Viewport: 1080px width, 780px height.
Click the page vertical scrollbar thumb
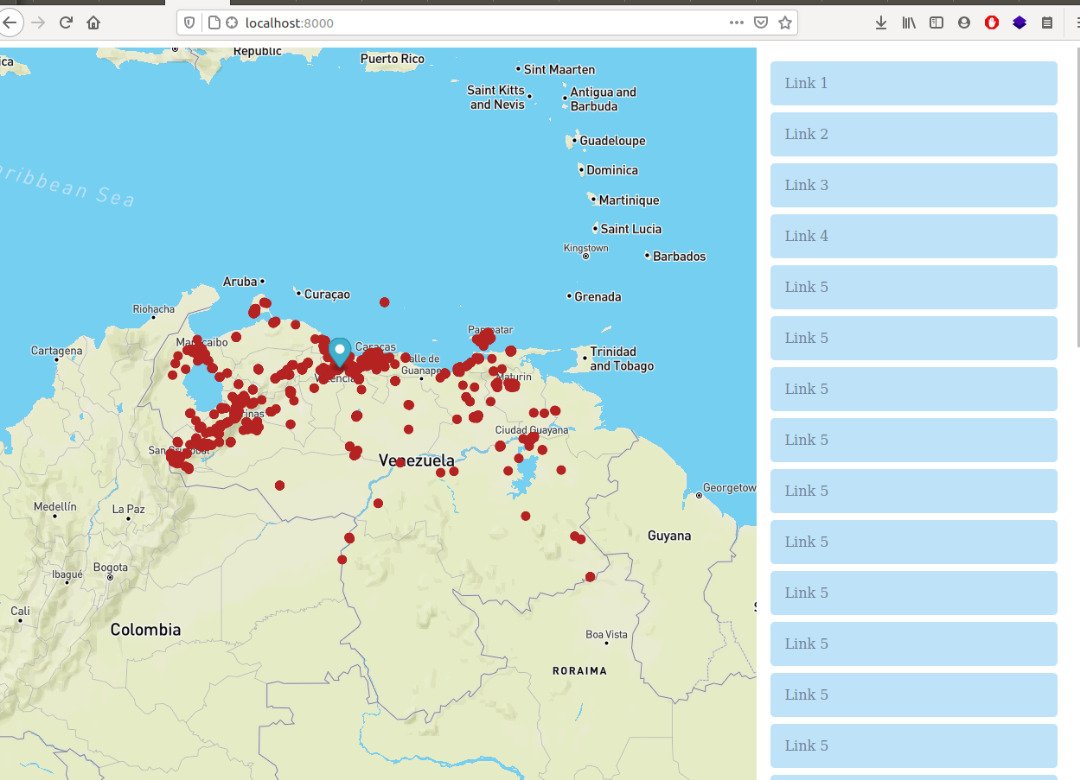(x=1077, y=196)
